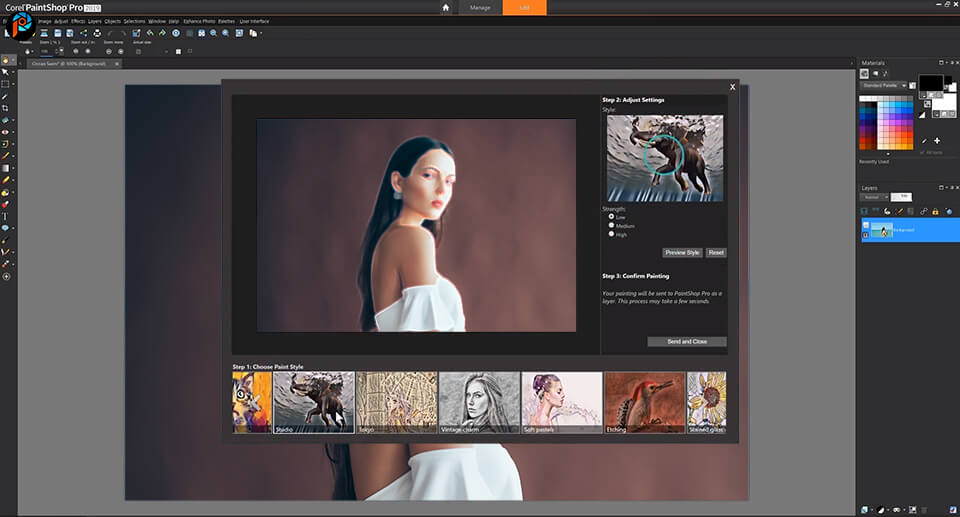The height and width of the screenshot is (517, 960).
Task: Click the layer opacity field
Action: coord(901,197)
